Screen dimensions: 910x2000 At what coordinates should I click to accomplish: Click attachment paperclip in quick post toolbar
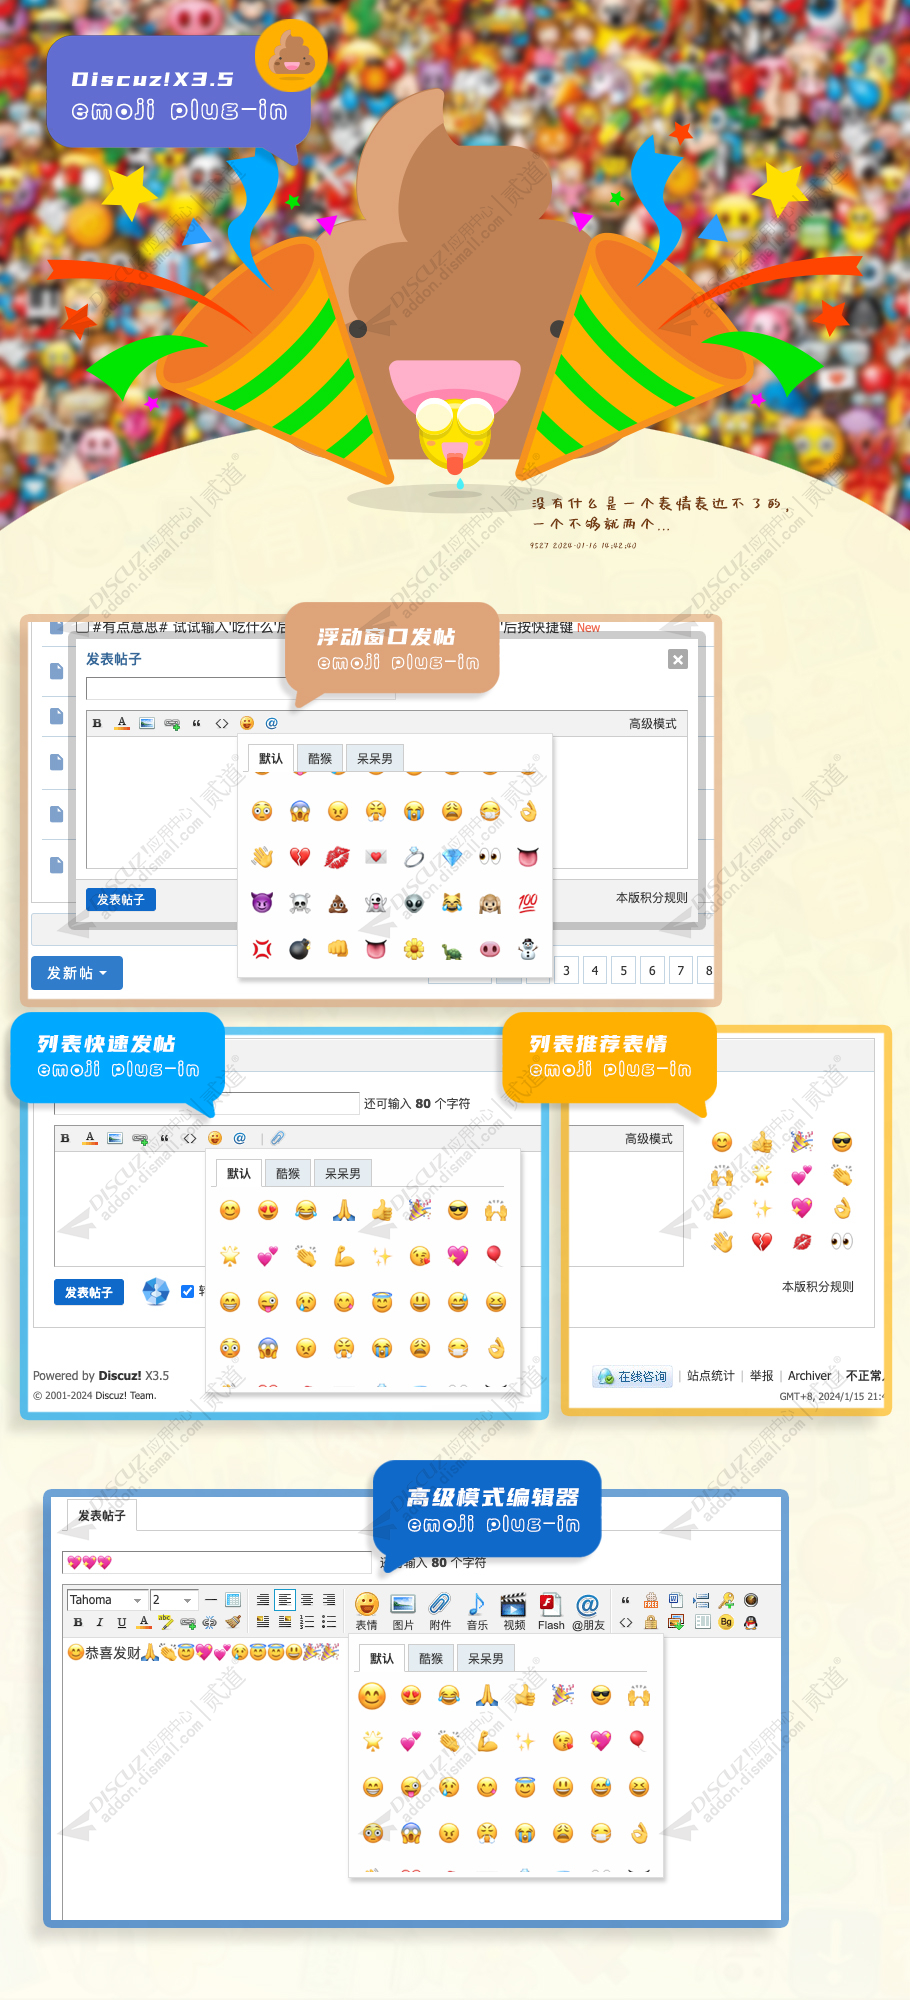pyautogui.click(x=278, y=1138)
